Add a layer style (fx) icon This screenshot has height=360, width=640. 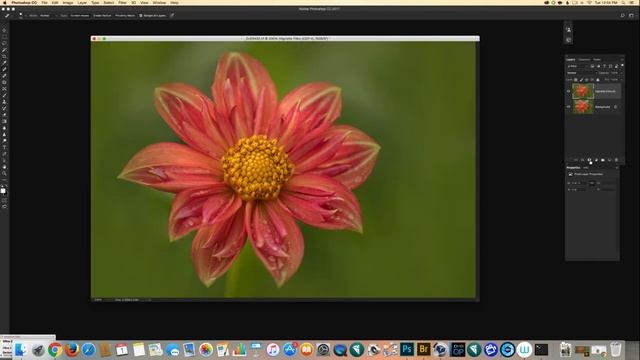tap(582, 160)
